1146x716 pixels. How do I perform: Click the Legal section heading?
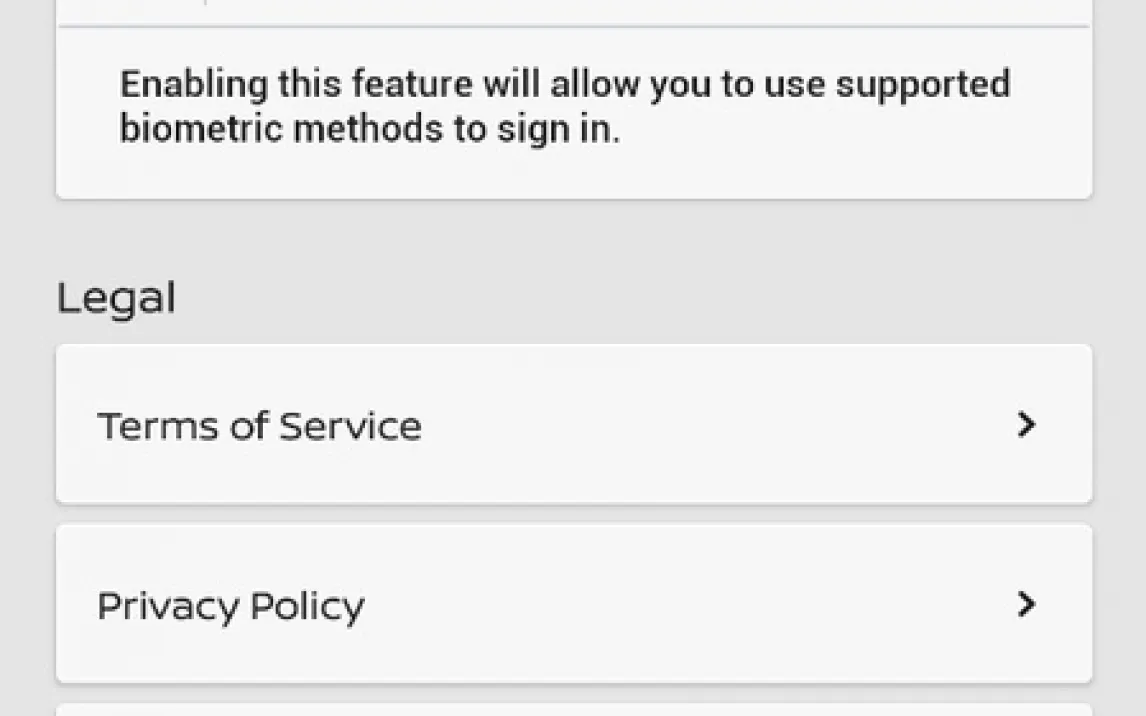pyautogui.click(x=116, y=298)
